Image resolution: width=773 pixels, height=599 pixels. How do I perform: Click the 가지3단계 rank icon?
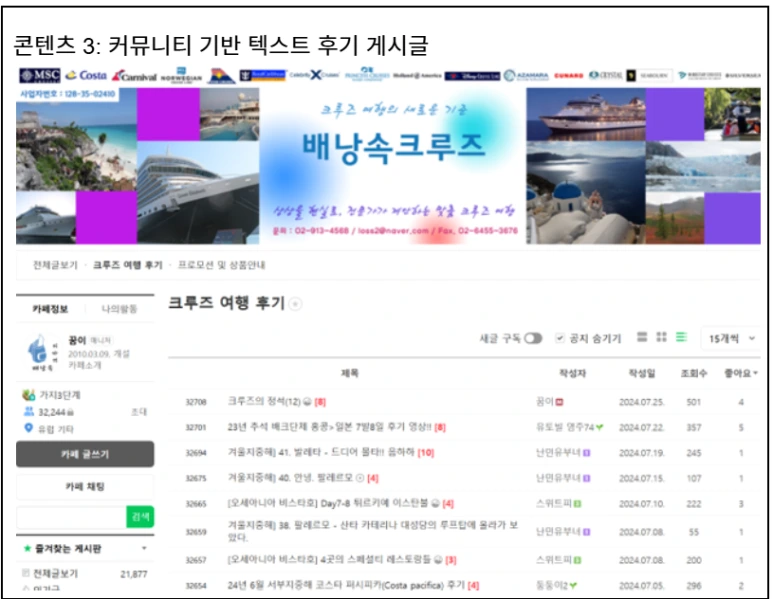[x=29, y=395]
